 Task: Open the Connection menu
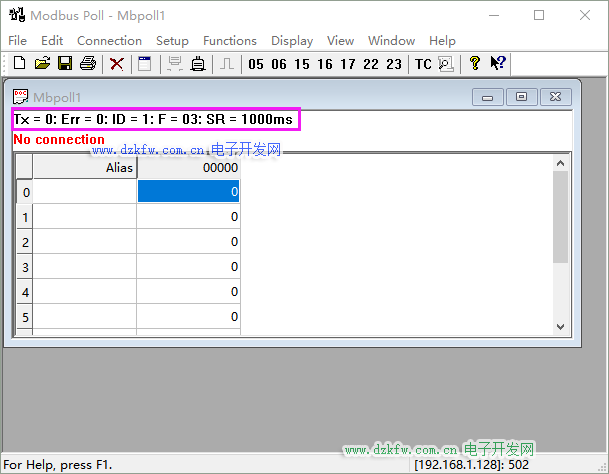click(x=109, y=41)
